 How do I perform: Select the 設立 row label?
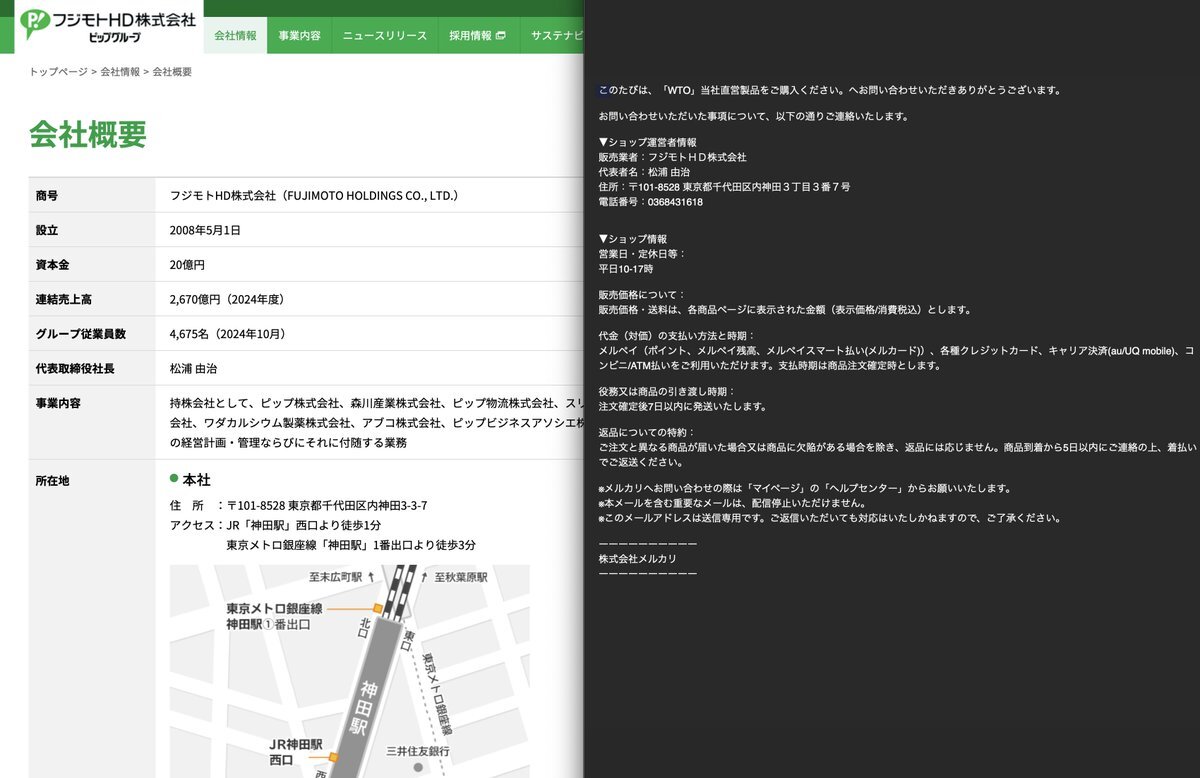47,230
